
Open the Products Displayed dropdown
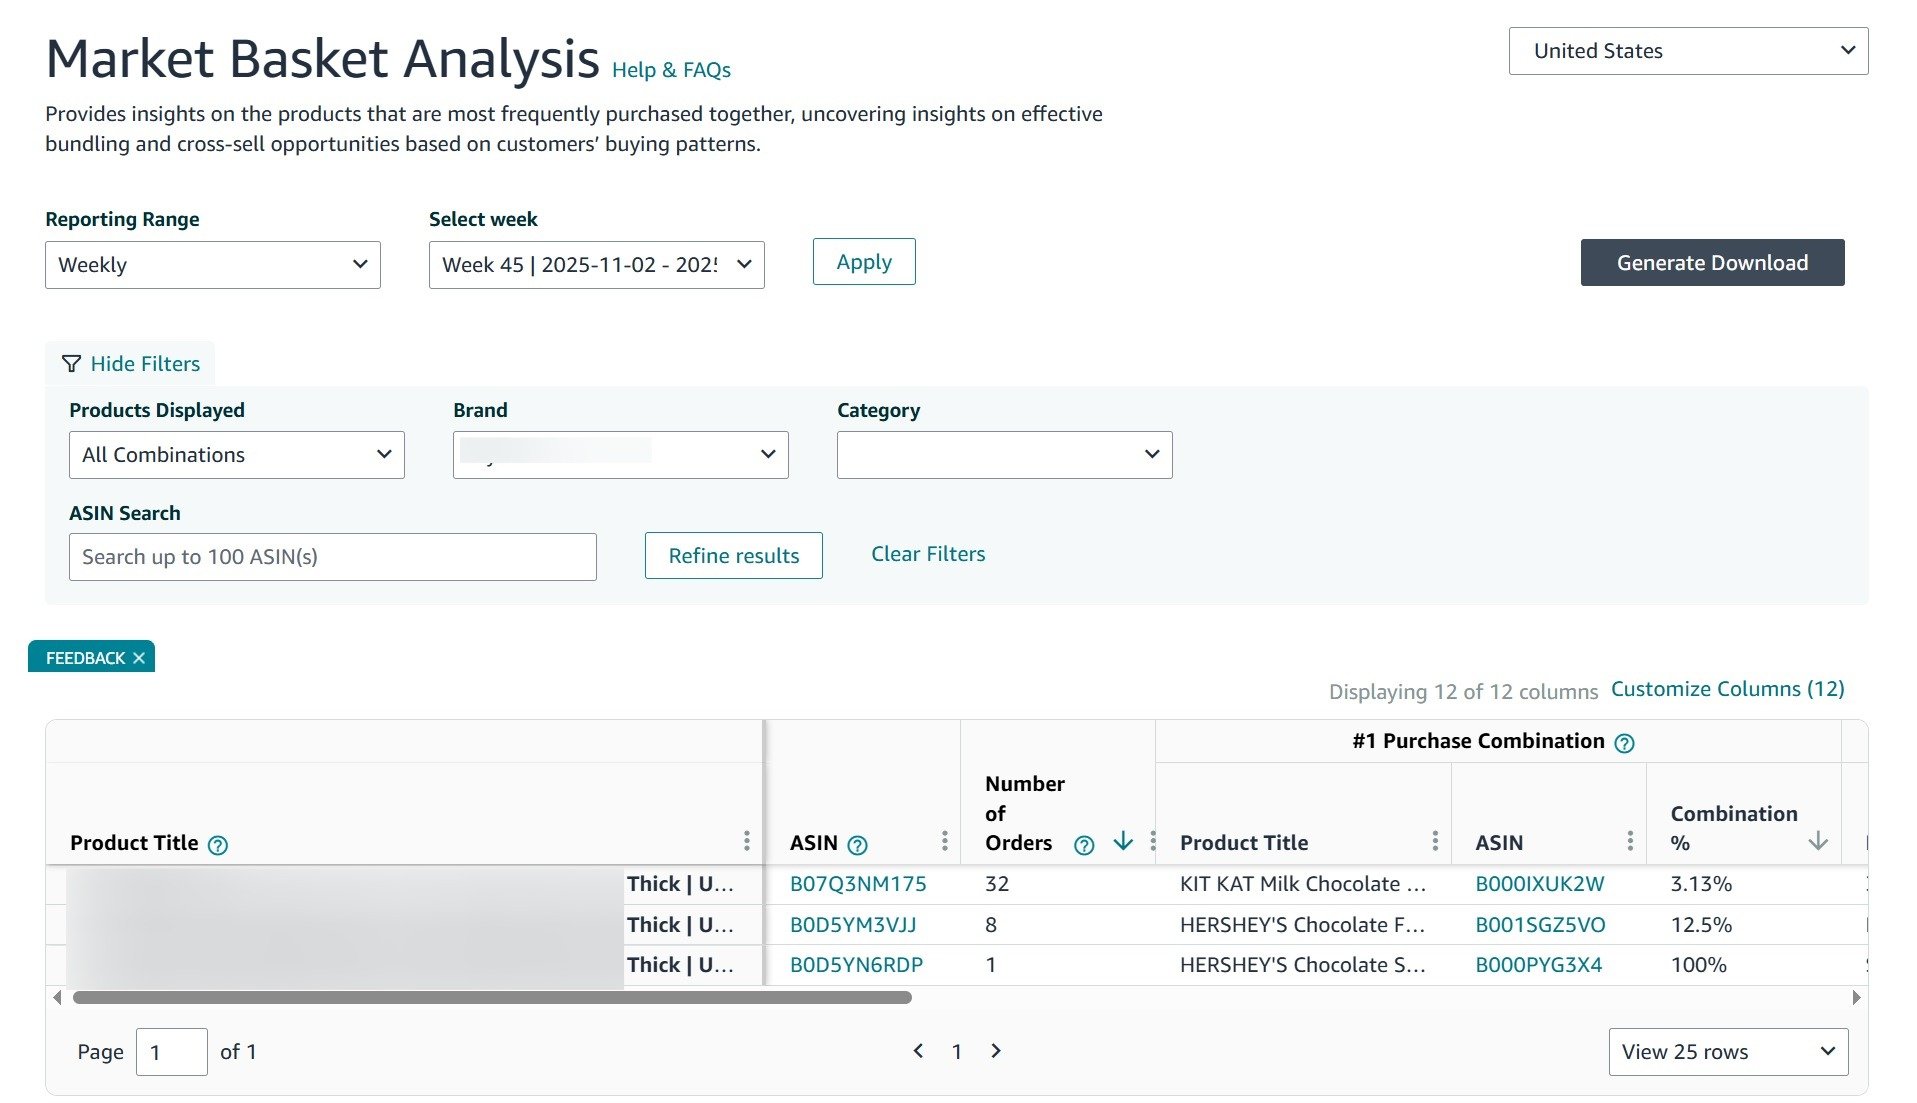(236, 455)
